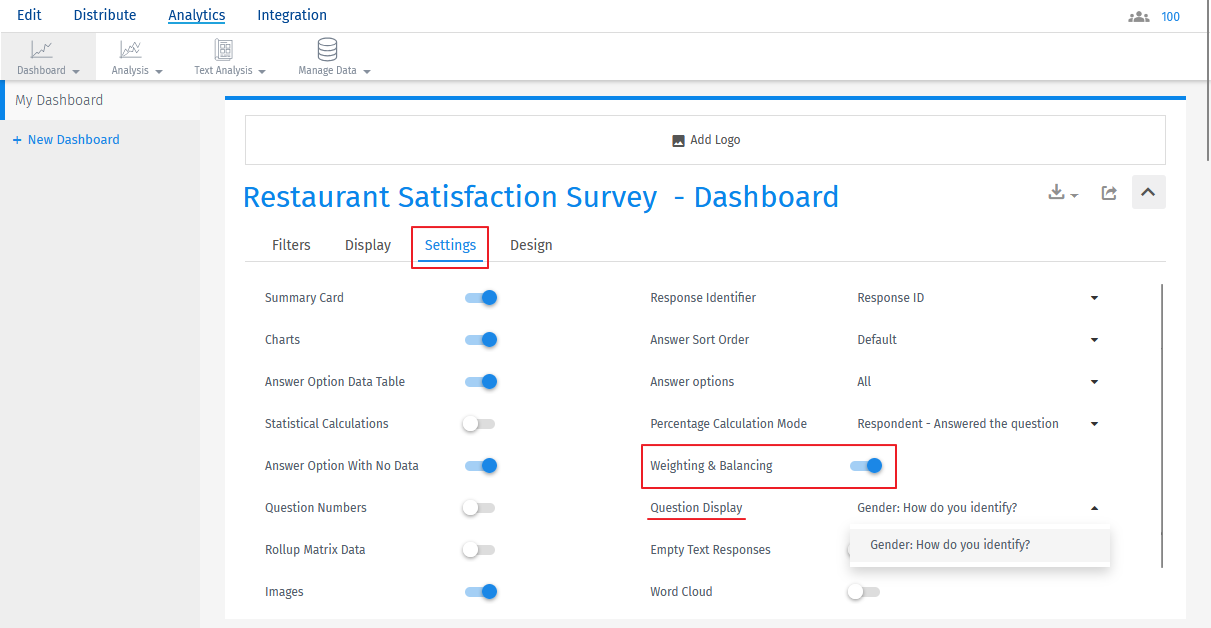
Task: Open the Response Identifier dropdown
Action: [978, 298]
